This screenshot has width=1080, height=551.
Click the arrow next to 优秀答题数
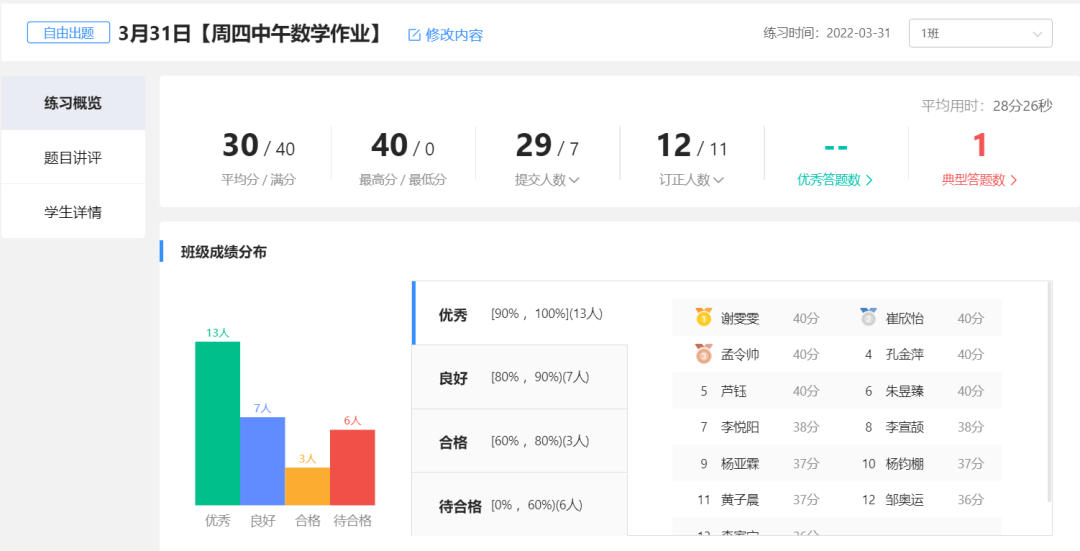pos(869,181)
